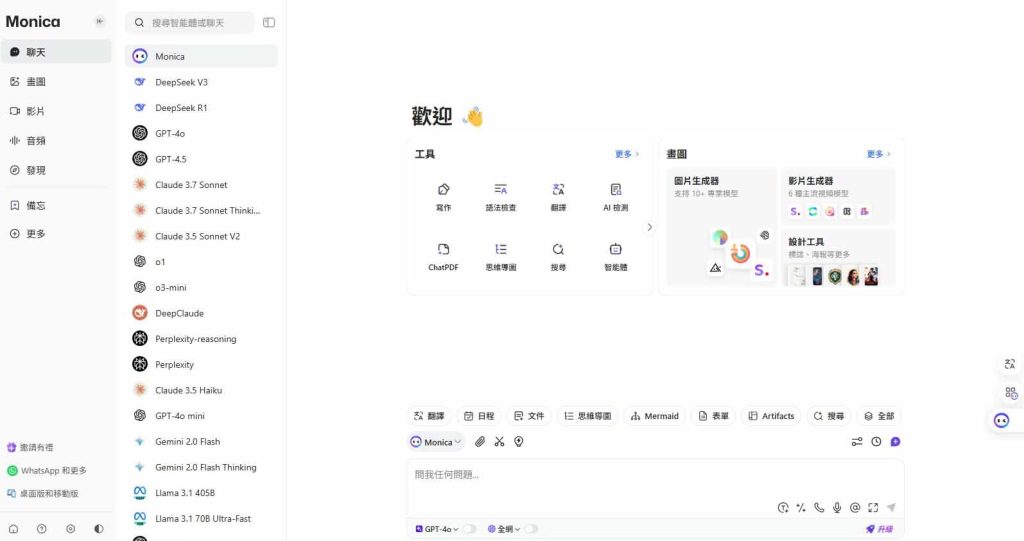This screenshot has height=541, width=1024.
Task: Open the Monica bot selector dropdown
Action: [436, 441]
